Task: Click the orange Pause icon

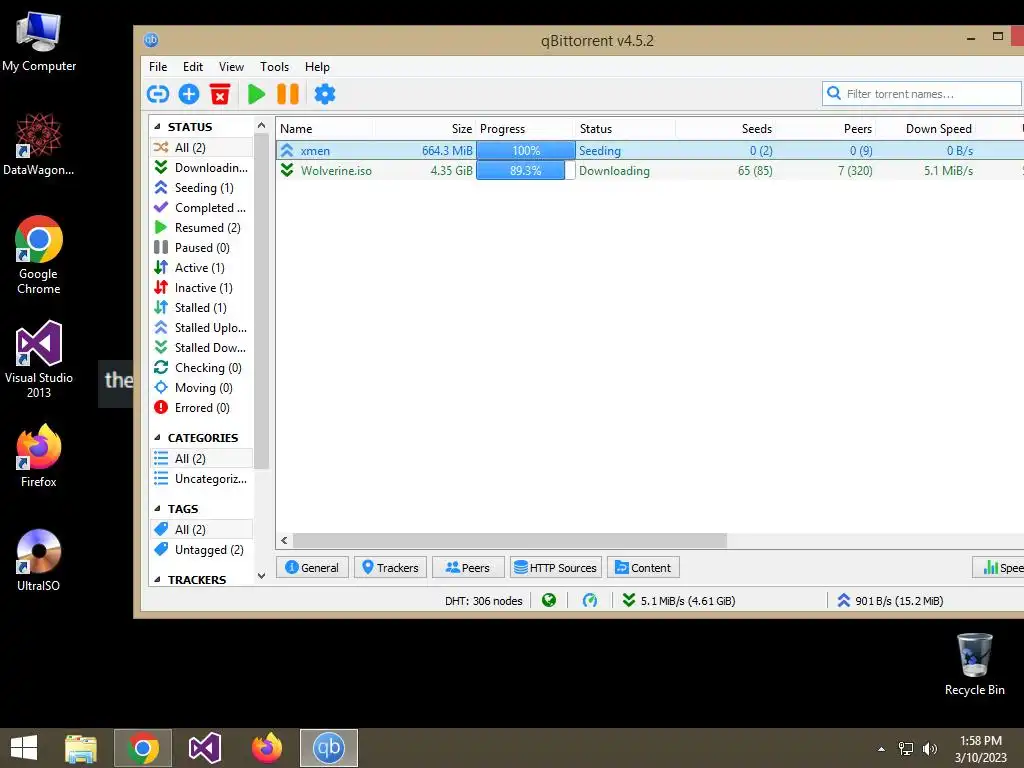Action: [x=288, y=94]
